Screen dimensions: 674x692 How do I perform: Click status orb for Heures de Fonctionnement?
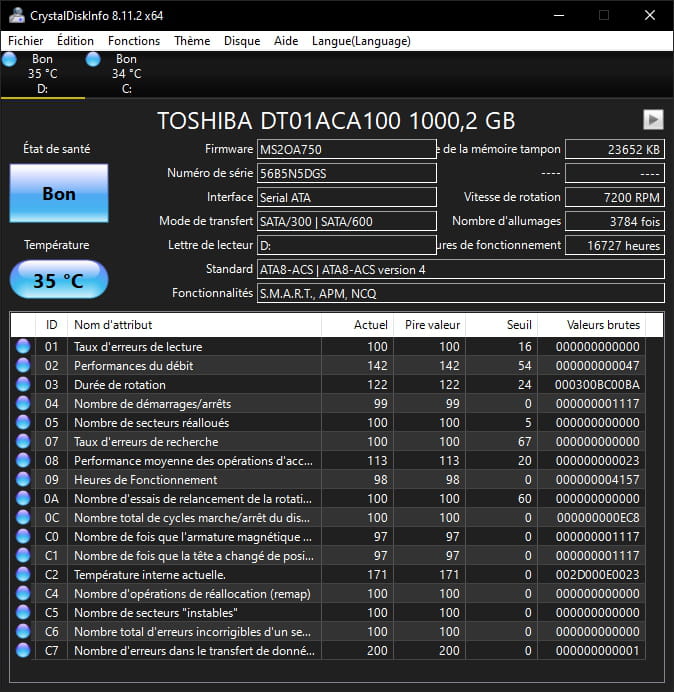(x=23, y=479)
